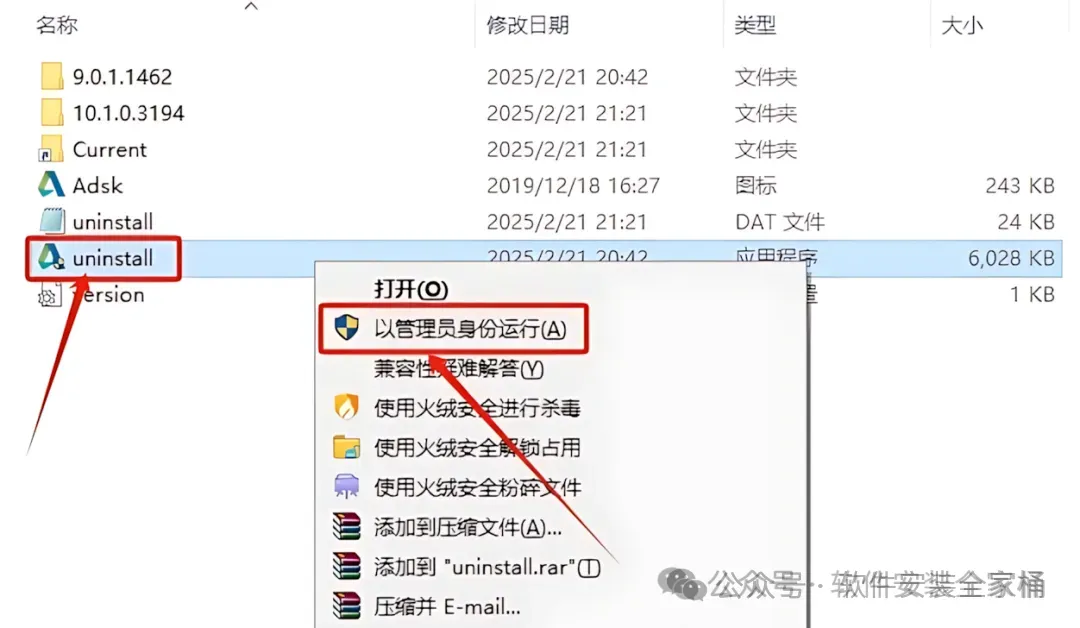Select the Adsk Autodesk icon file

51,185
